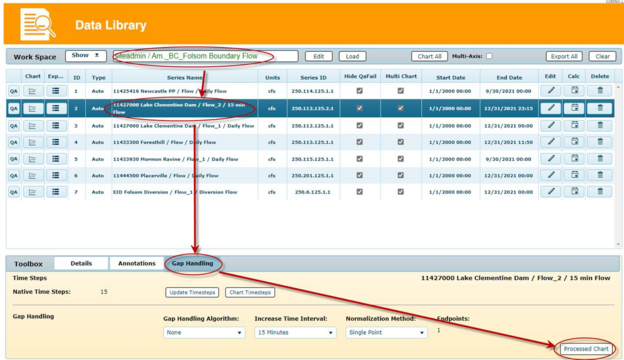This screenshot has width=624, height=360.
Task: Open the calculator for the EID Folsom Diversion row
Action: coord(574,192)
